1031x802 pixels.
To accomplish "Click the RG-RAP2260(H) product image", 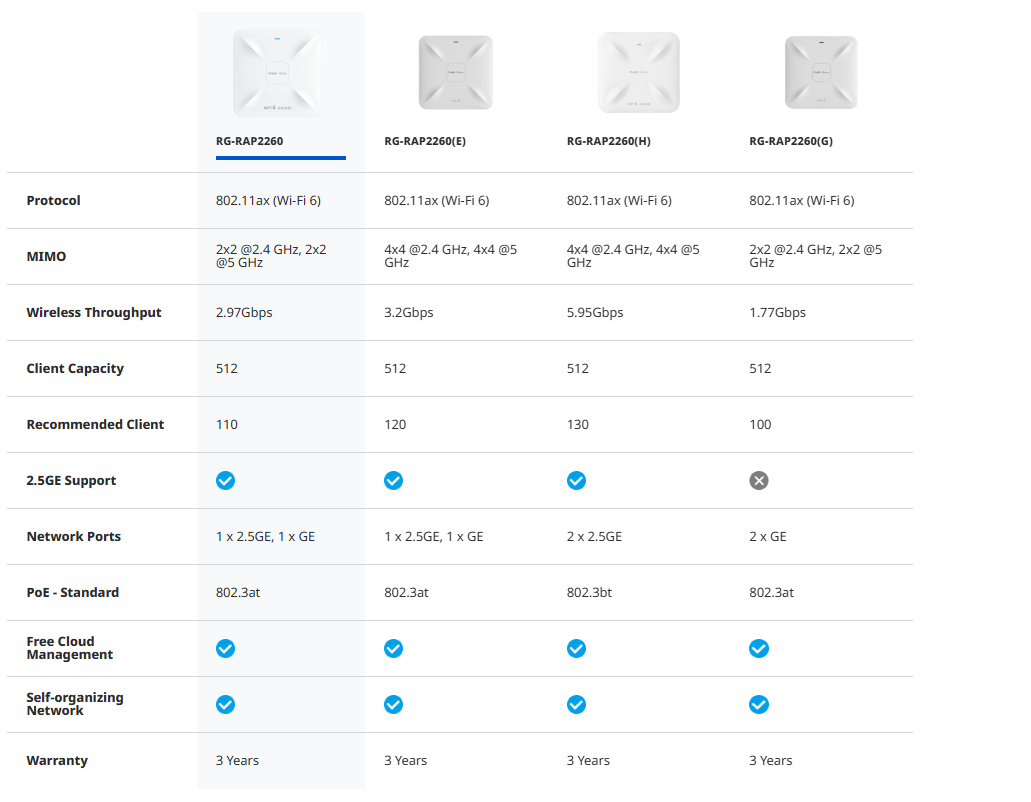I will tap(638, 72).
